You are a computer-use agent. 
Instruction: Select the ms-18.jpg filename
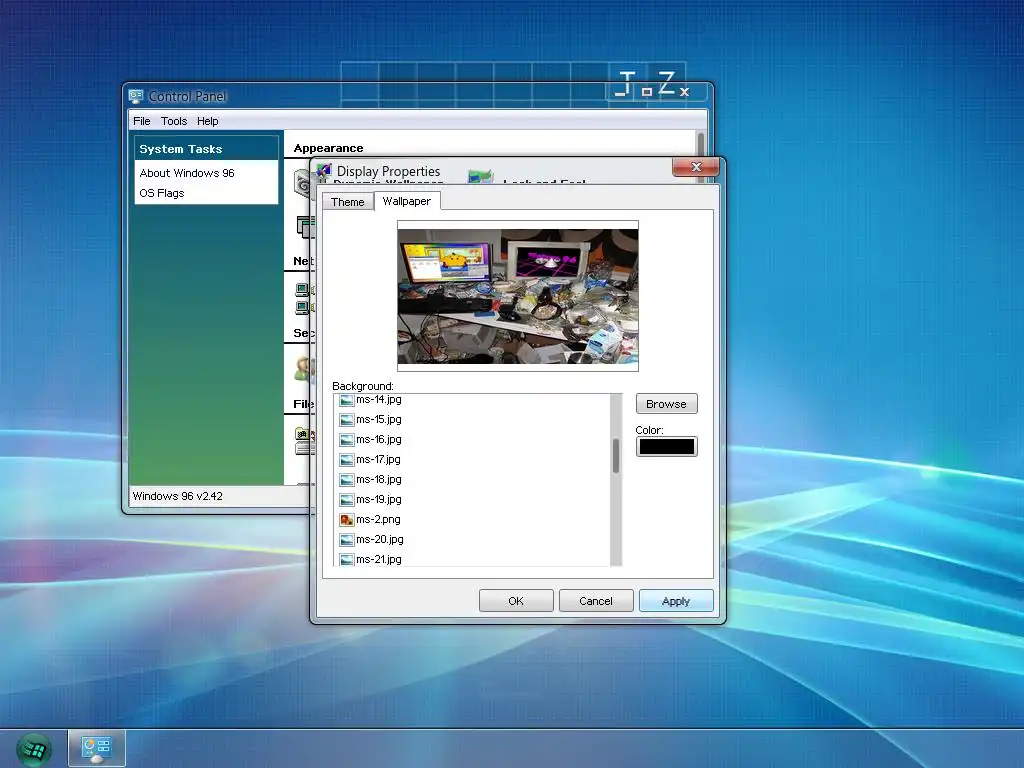pos(379,479)
